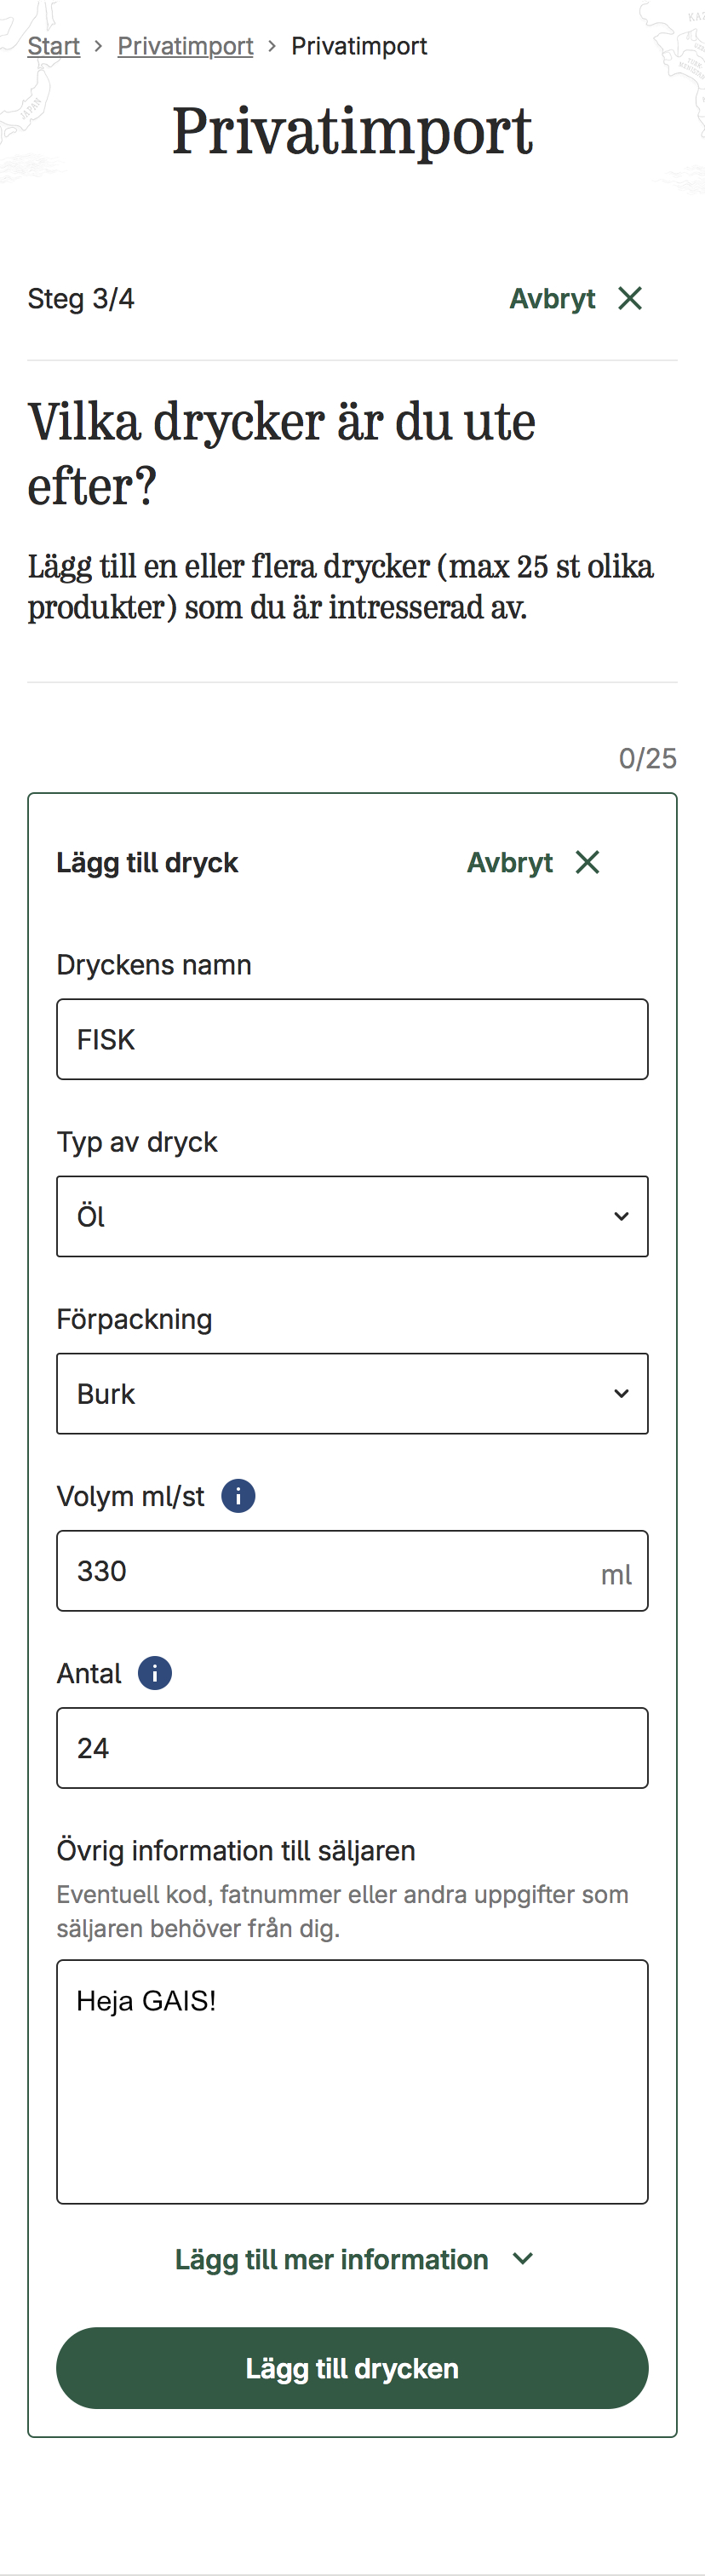Click the X icon beside the Steg 3/4 Avbryt
Screen dimensions: 705x2576
click(630, 298)
